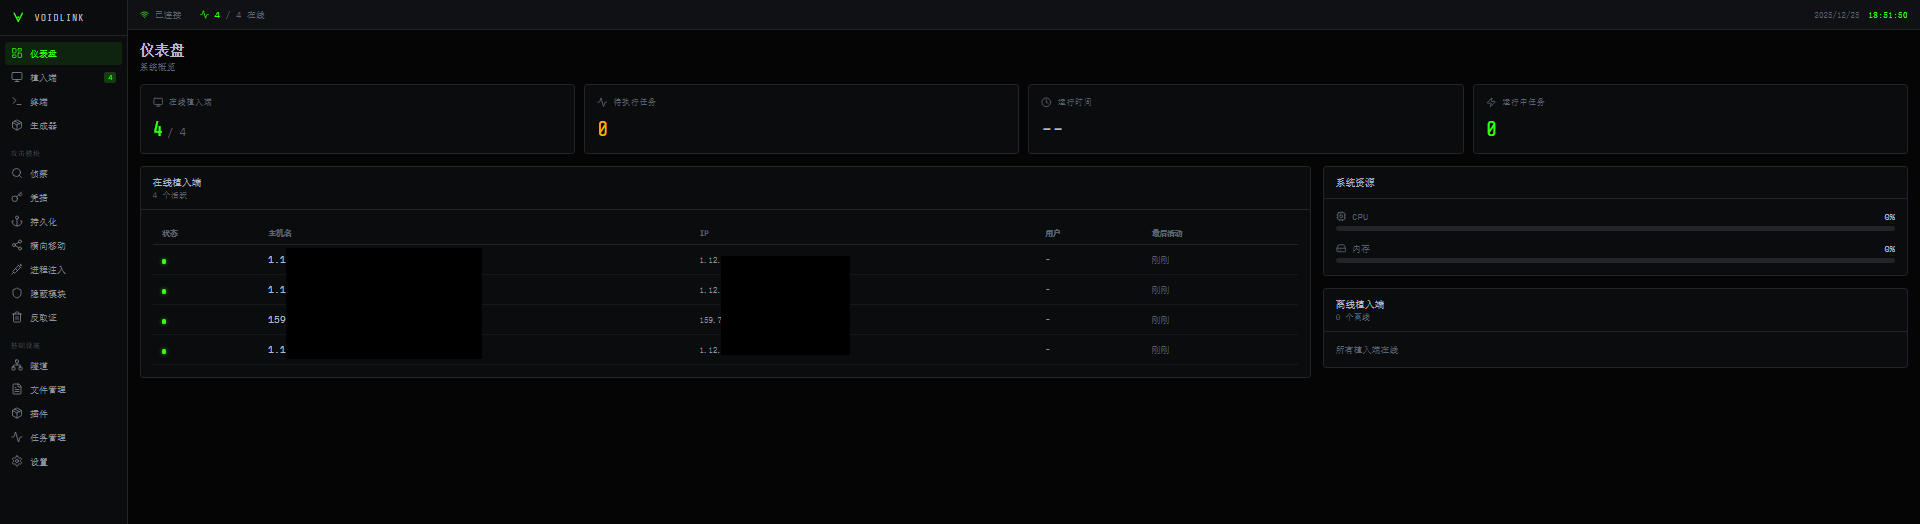Click the VoidLink logo icon
1920x524 pixels.
[x=18, y=17]
